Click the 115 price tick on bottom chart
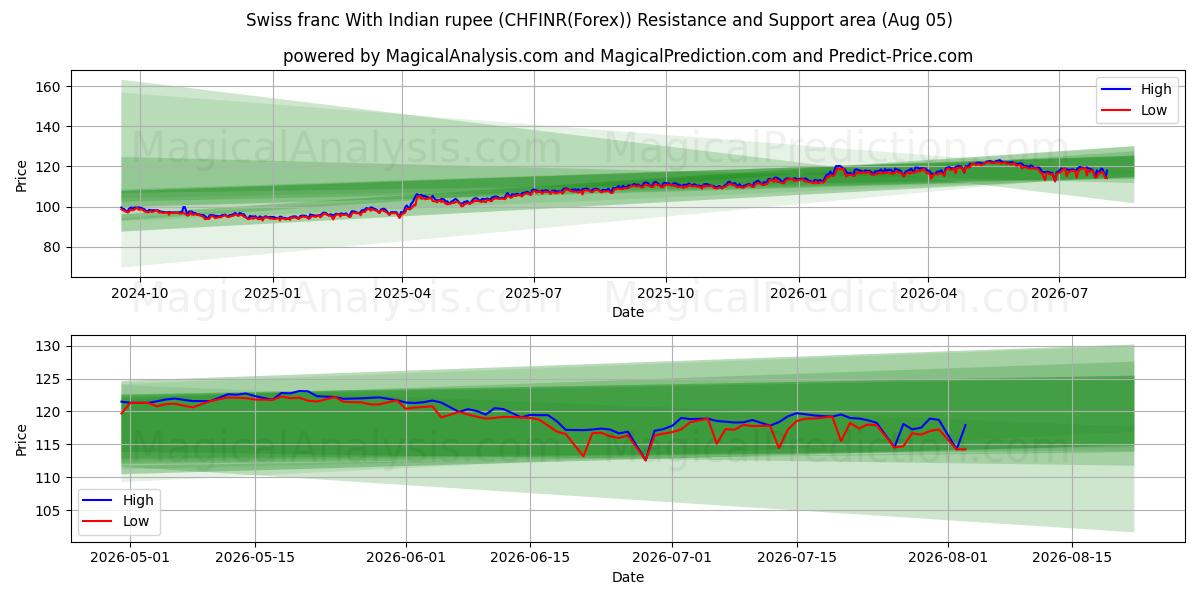The height and width of the screenshot is (600, 1200). [50, 445]
